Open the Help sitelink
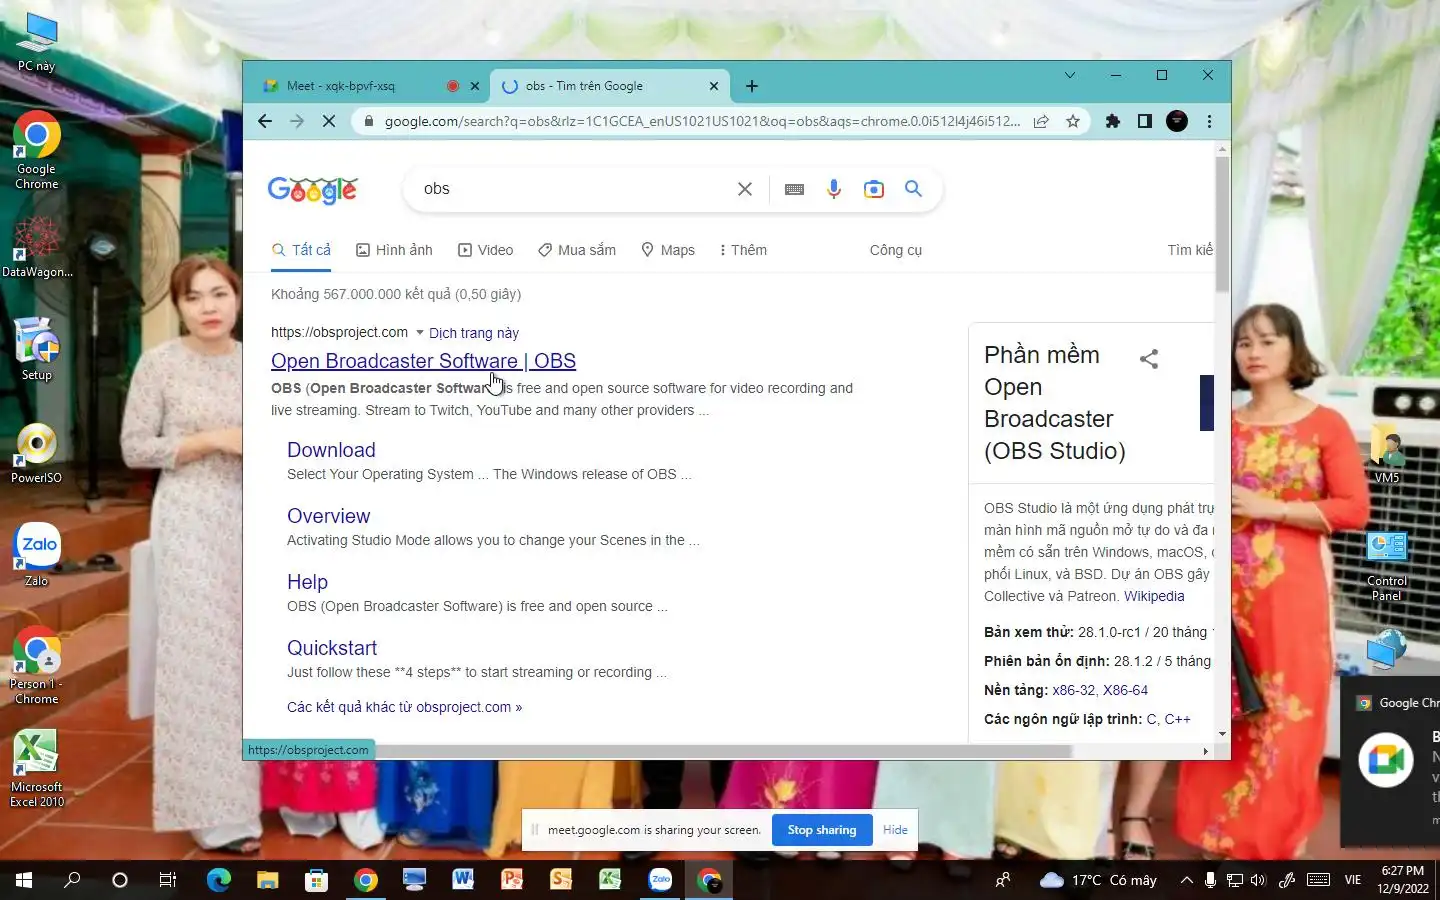The width and height of the screenshot is (1440, 900). coord(307,582)
